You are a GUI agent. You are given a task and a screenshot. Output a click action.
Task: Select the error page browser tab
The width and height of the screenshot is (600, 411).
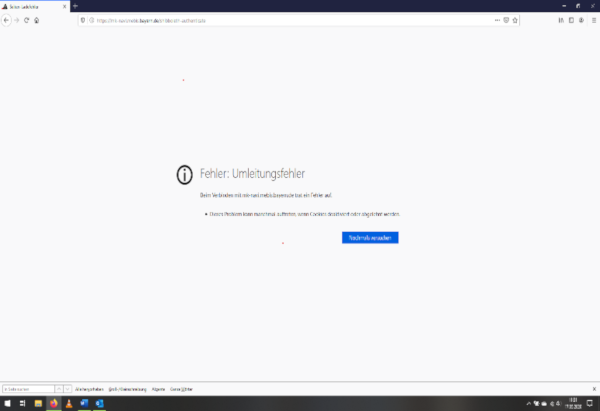pyautogui.click(x=30, y=6)
